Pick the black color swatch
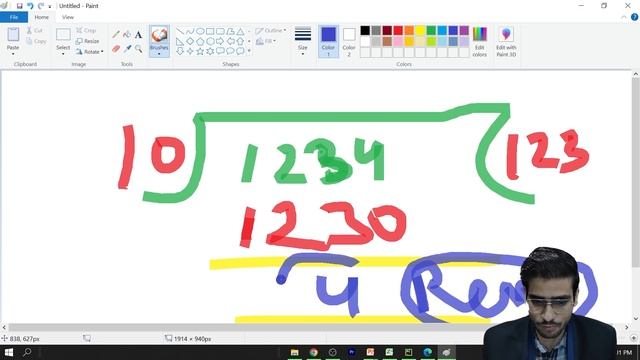Viewport: 640px width, 360px height. pos(365,30)
